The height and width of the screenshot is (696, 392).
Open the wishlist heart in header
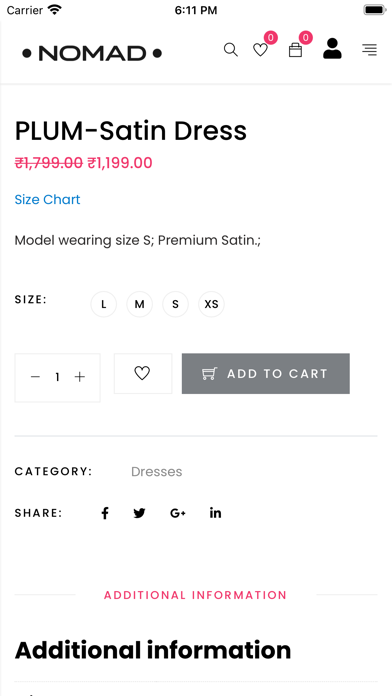(261, 50)
